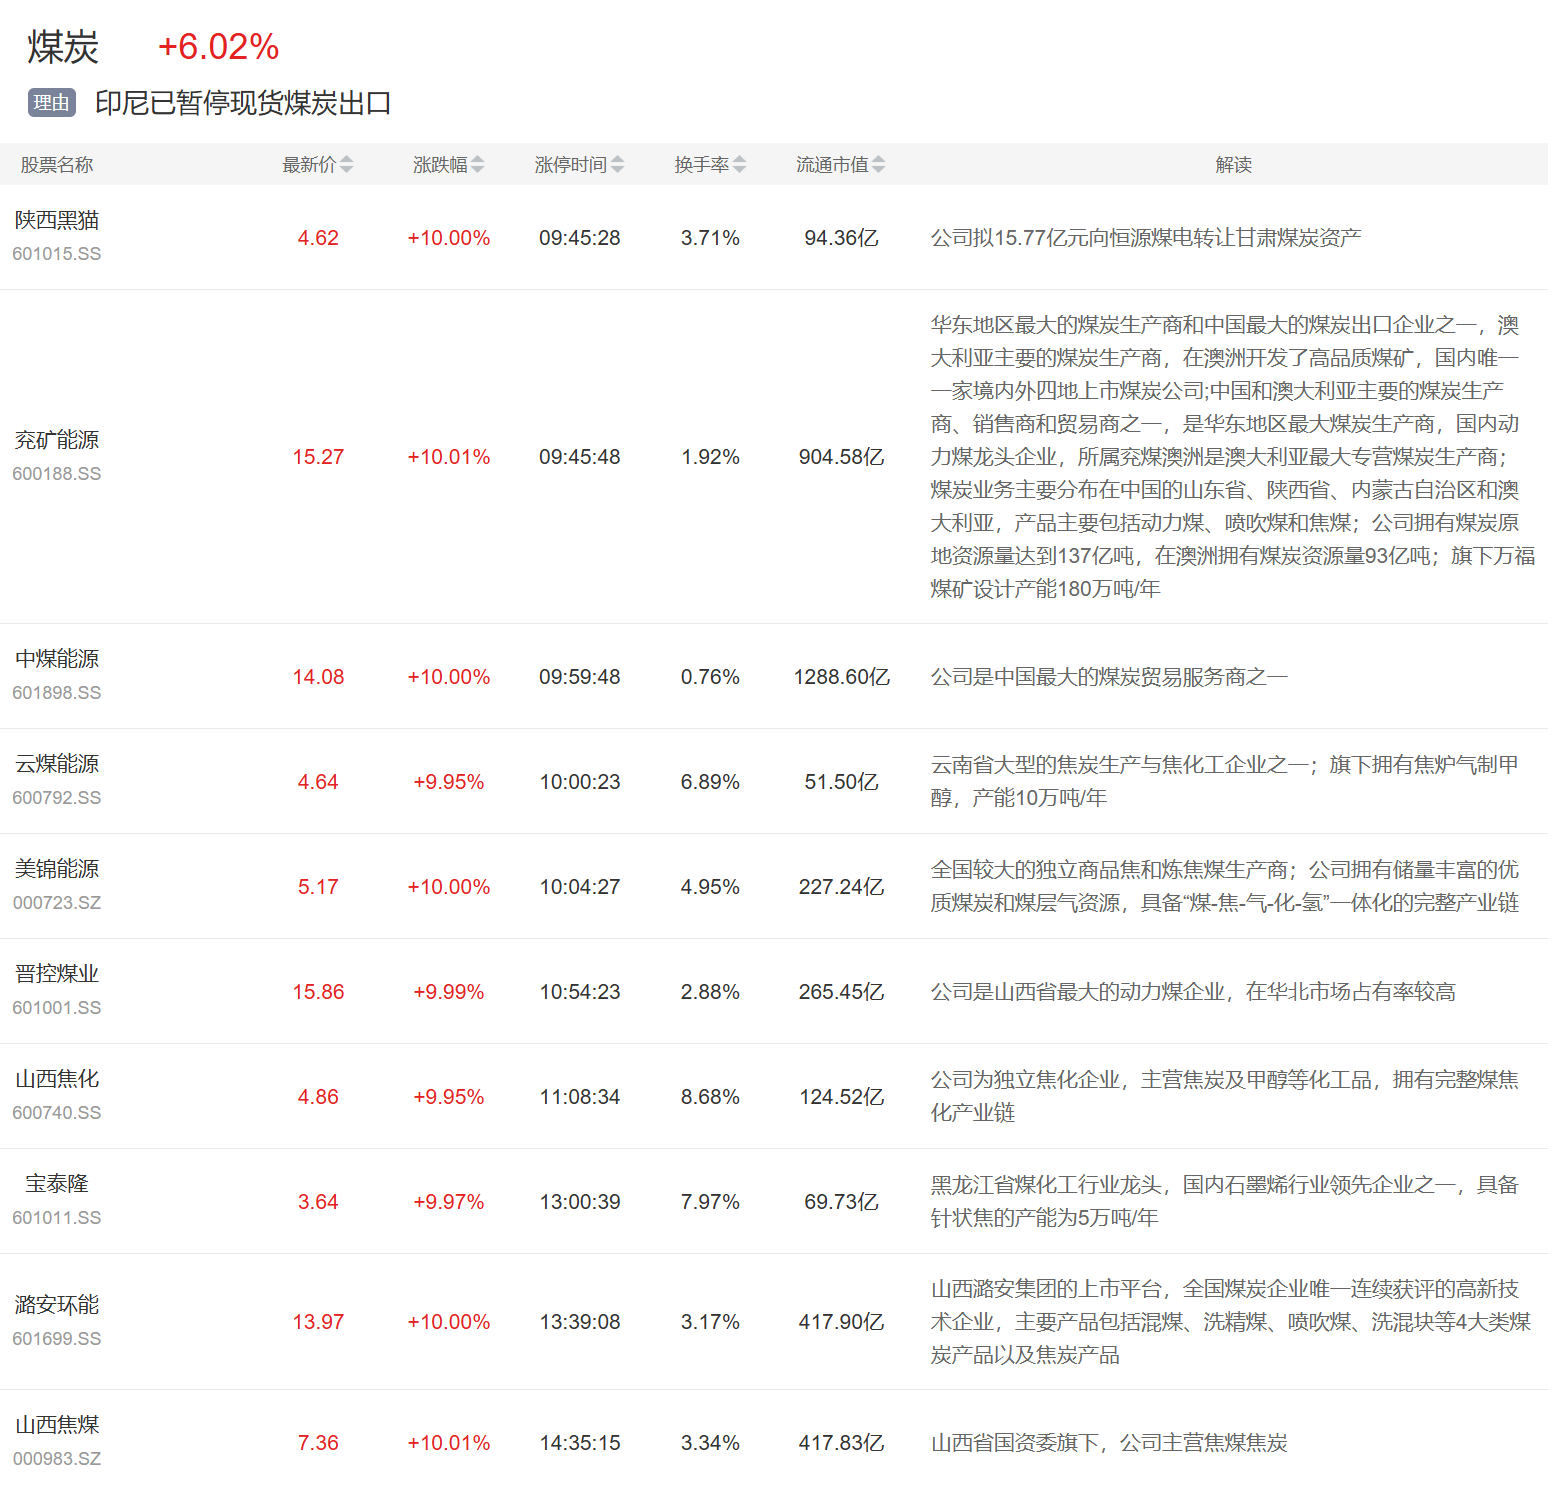The width and height of the screenshot is (1548, 1491).
Task: Open the 陕西黑猫 stock page
Action: pyautogui.click(x=57, y=221)
